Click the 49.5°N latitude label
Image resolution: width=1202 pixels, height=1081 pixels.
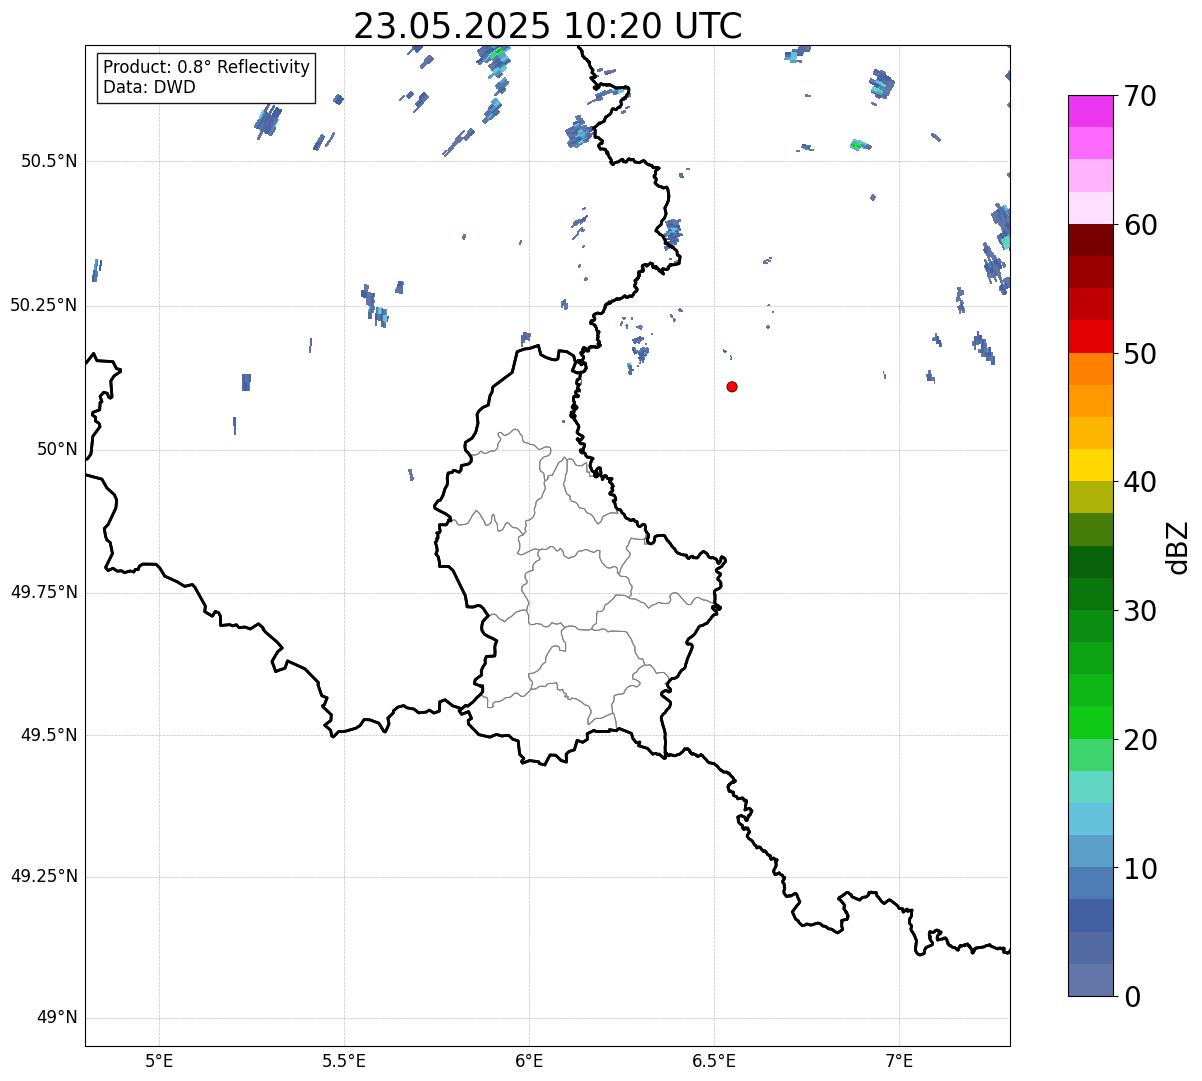point(49,735)
